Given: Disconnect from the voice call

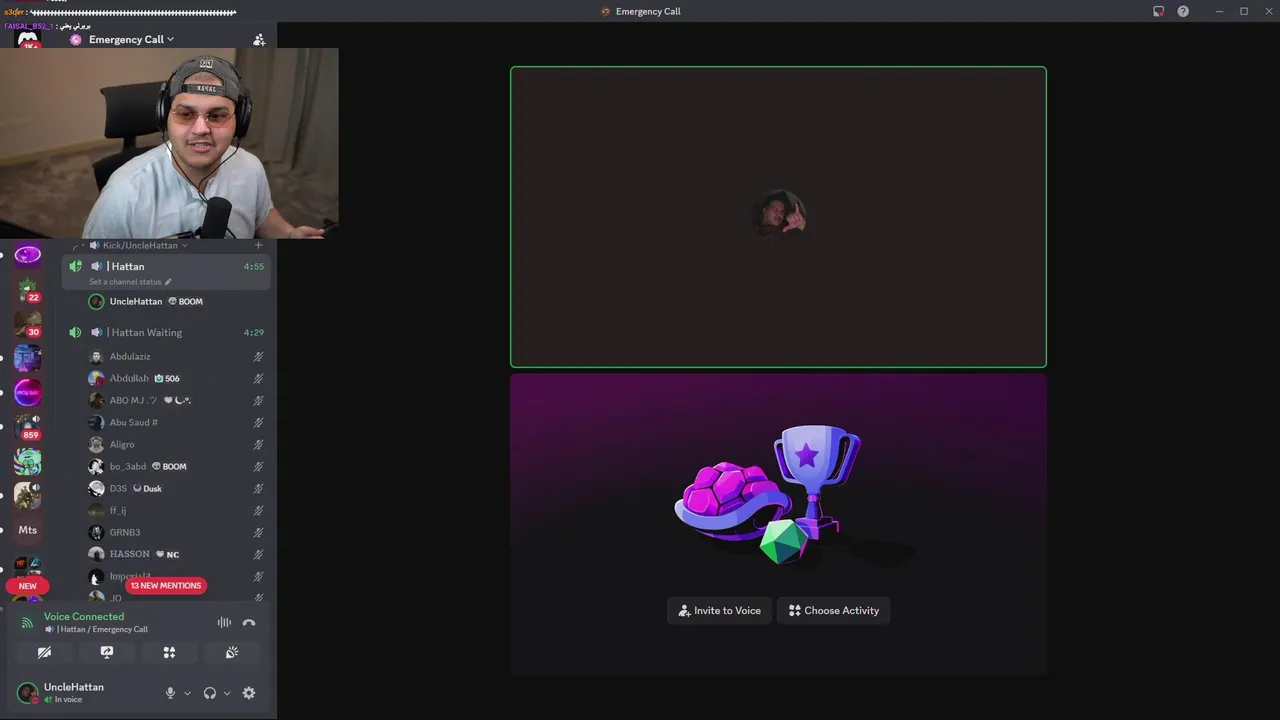Looking at the screenshot, I should pyautogui.click(x=249, y=622).
